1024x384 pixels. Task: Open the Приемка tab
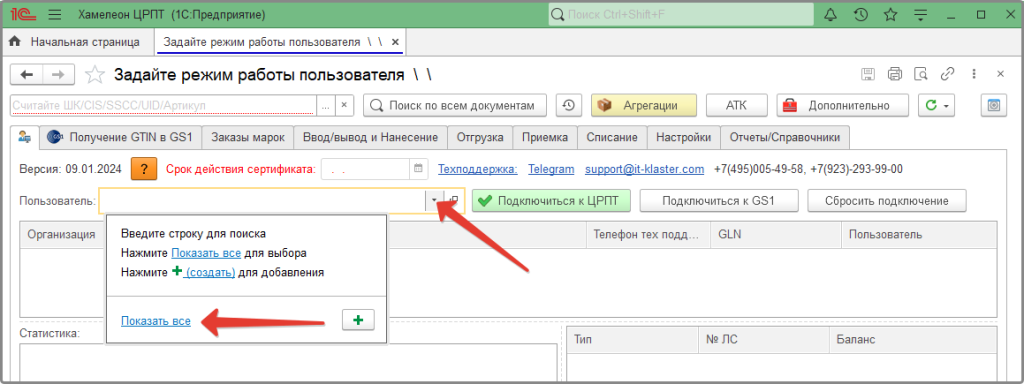(x=545, y=138)
